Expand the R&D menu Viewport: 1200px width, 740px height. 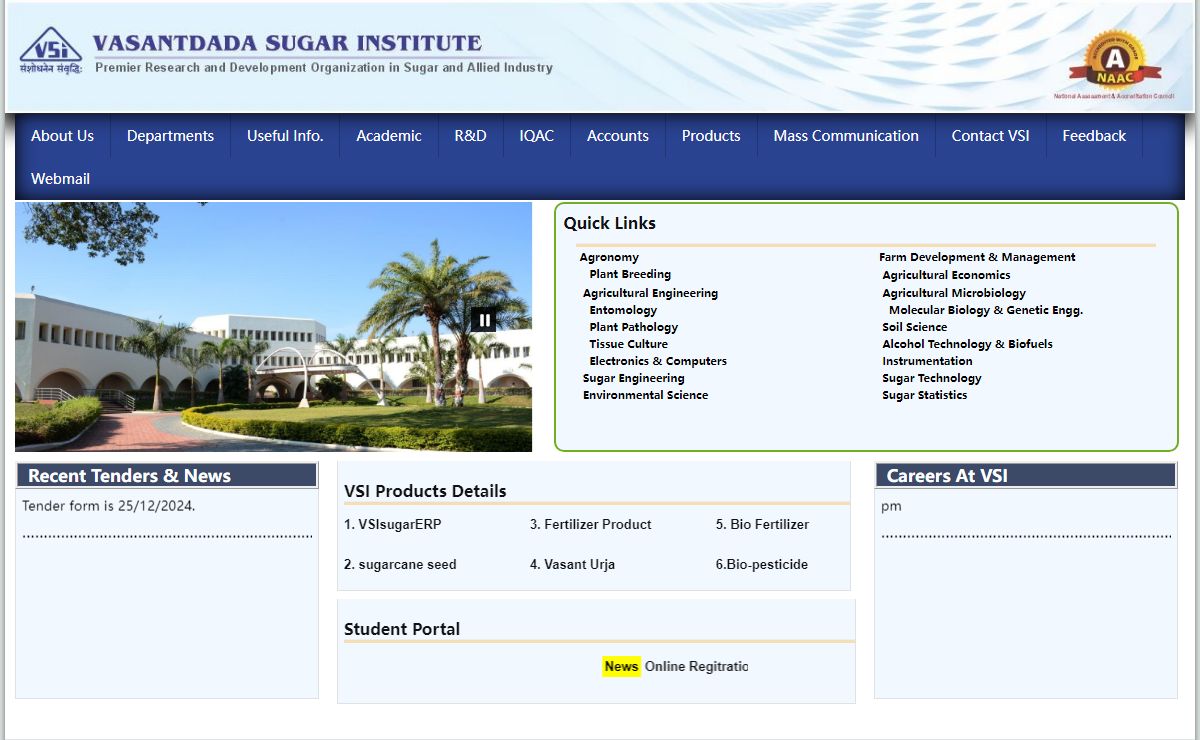(470, 136)
